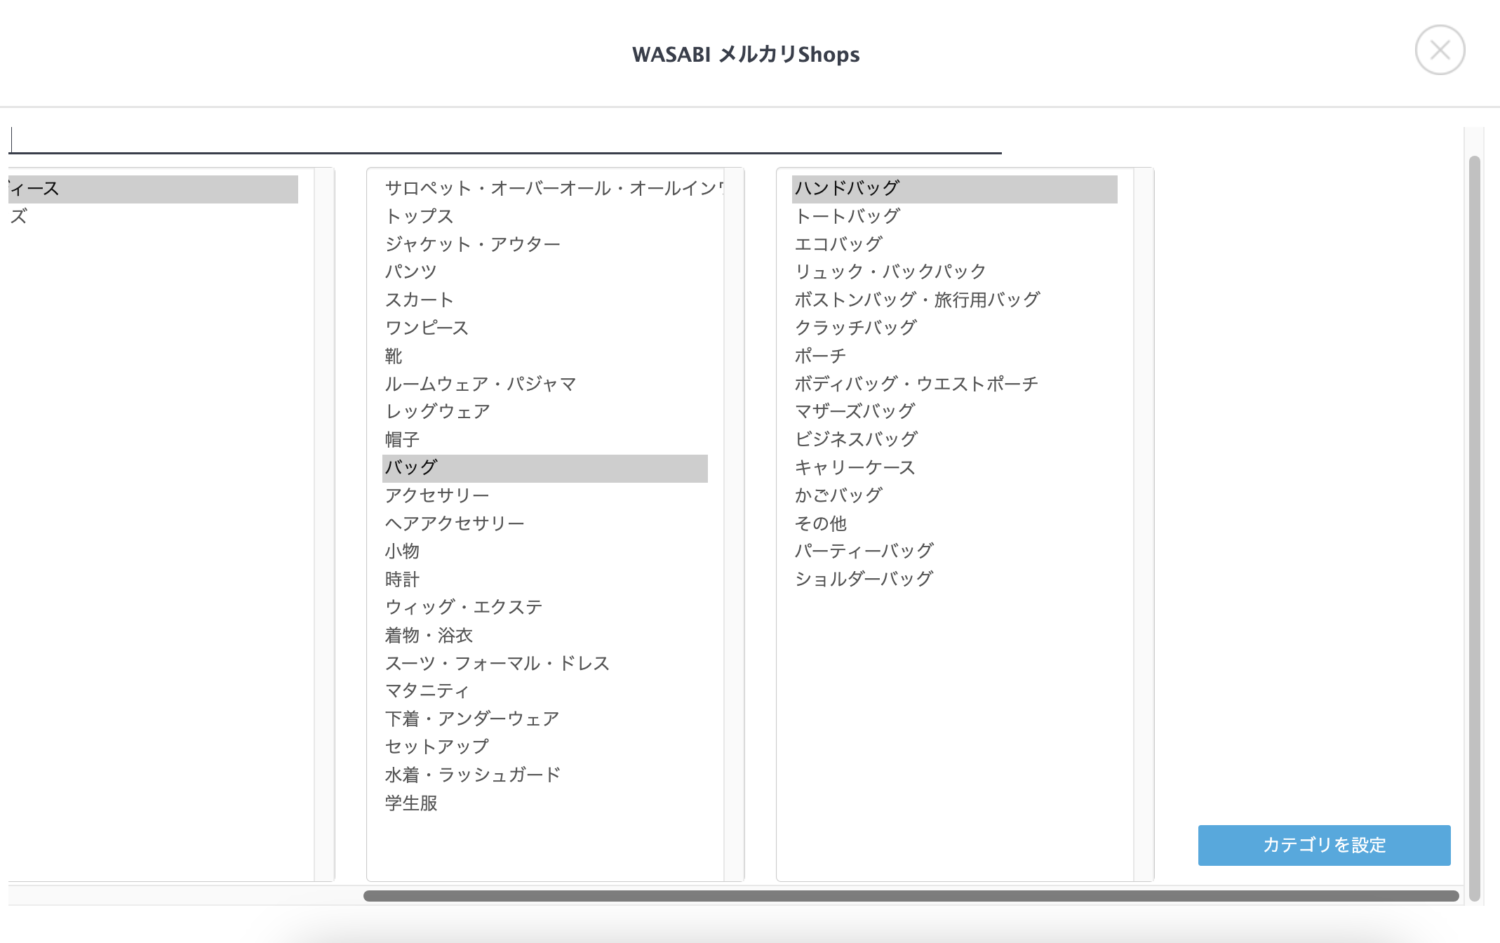Select the バッグ category

[x=412, y=467]
